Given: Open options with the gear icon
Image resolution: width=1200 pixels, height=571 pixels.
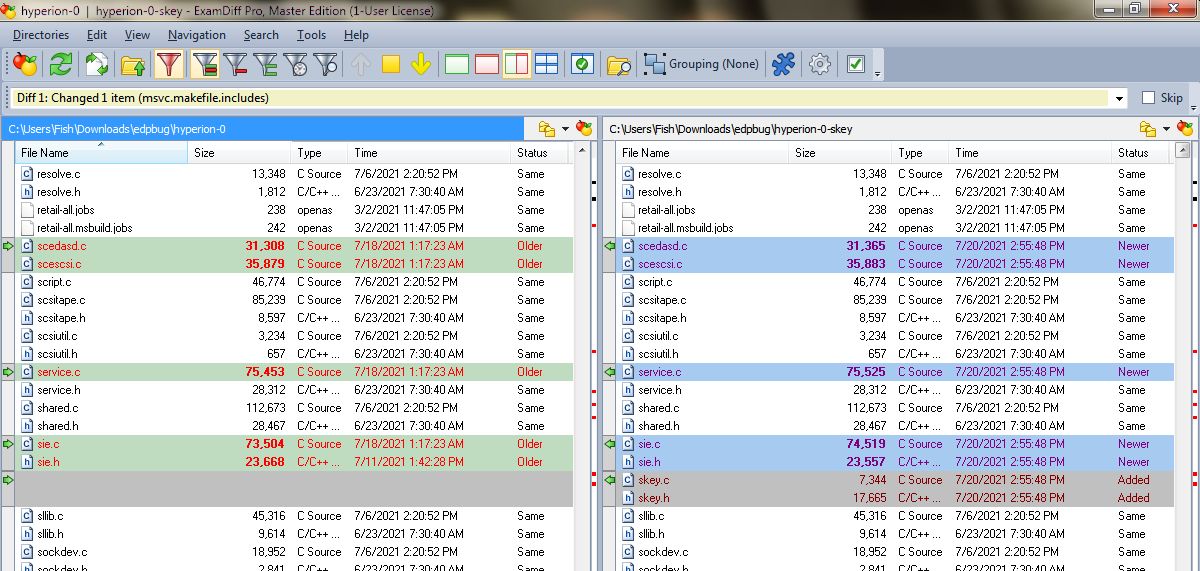Looking at the screenshot, I should tap(820, 65).
